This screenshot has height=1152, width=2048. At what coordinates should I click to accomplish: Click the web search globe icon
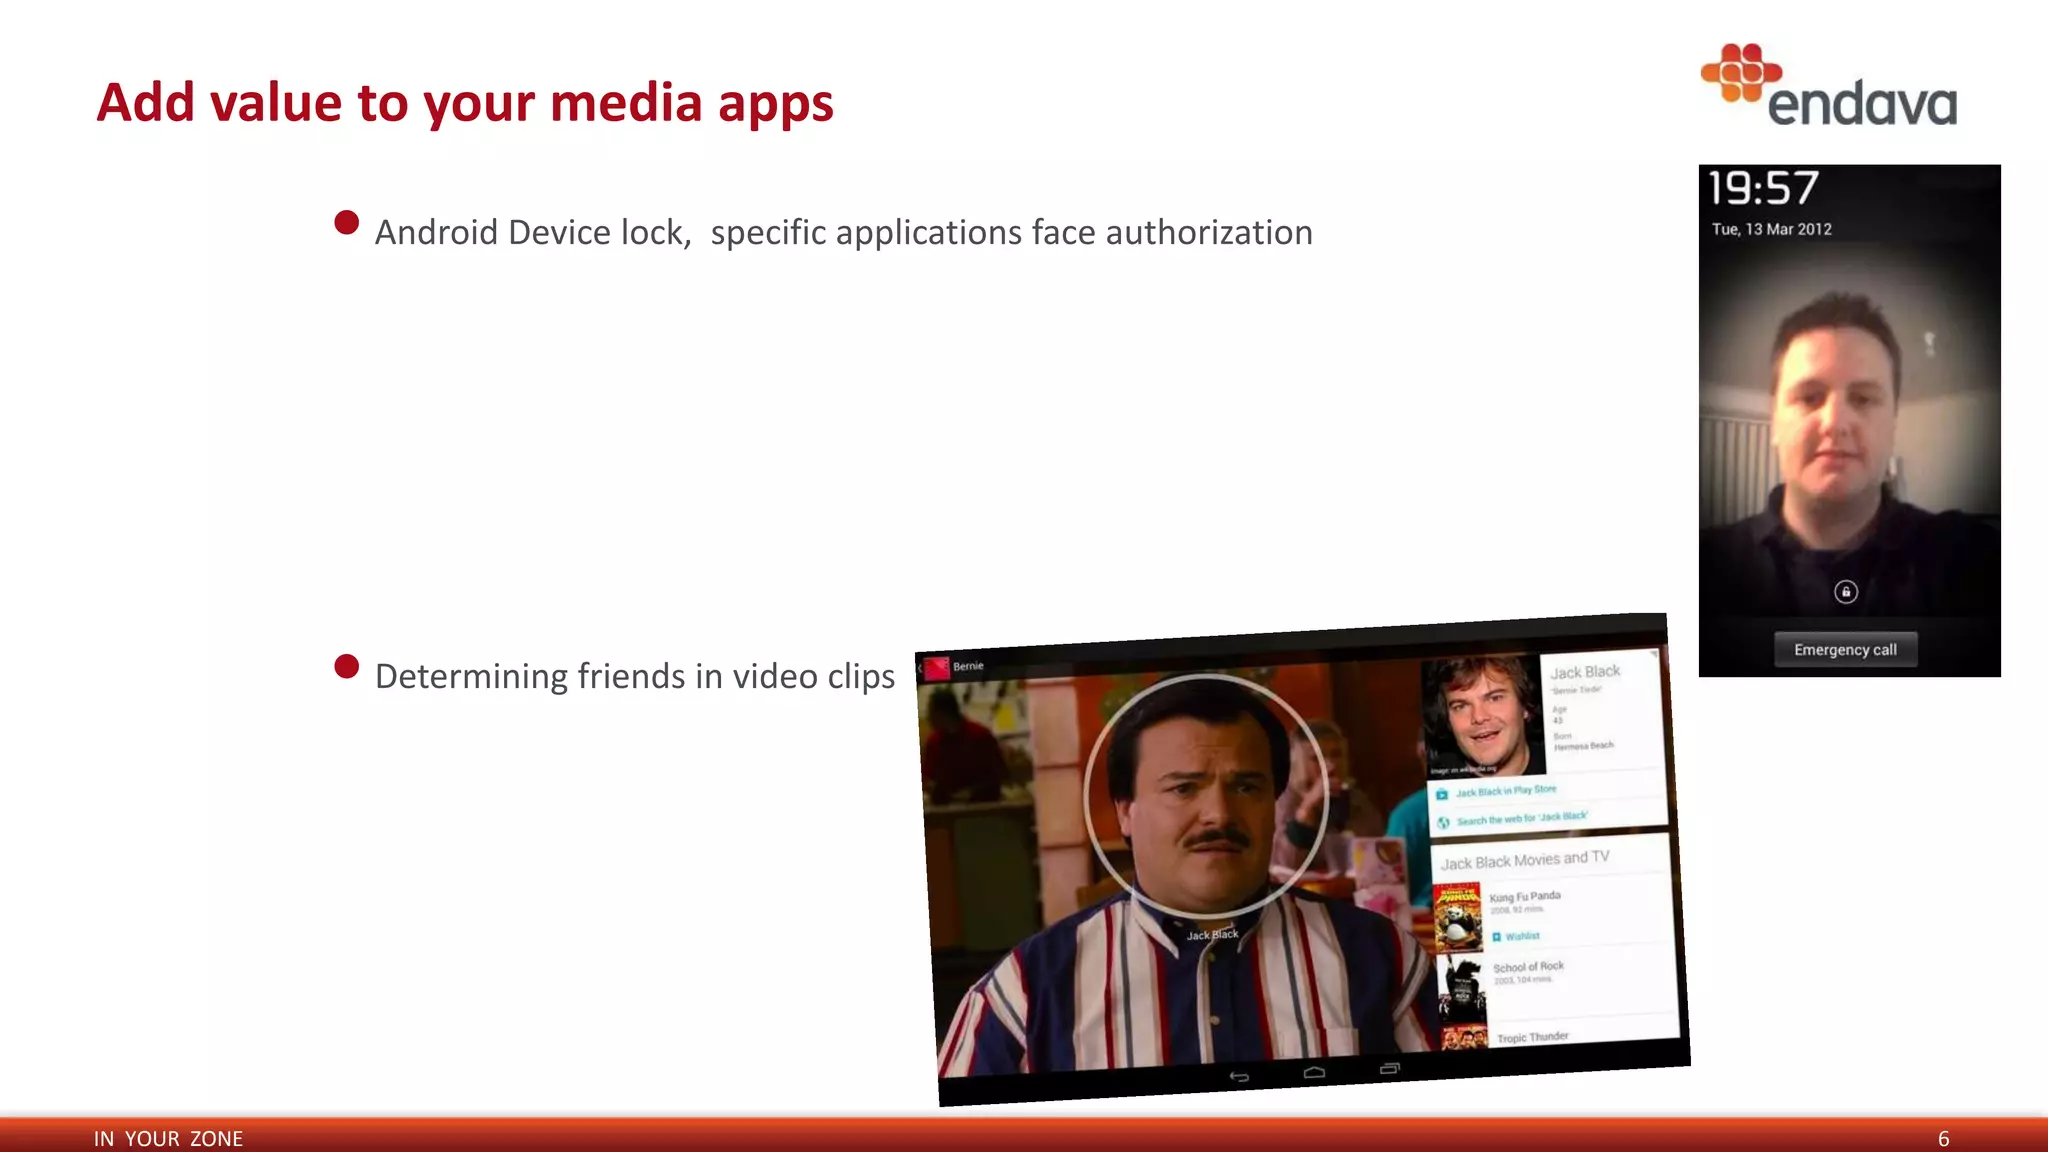pos(1443,823)
